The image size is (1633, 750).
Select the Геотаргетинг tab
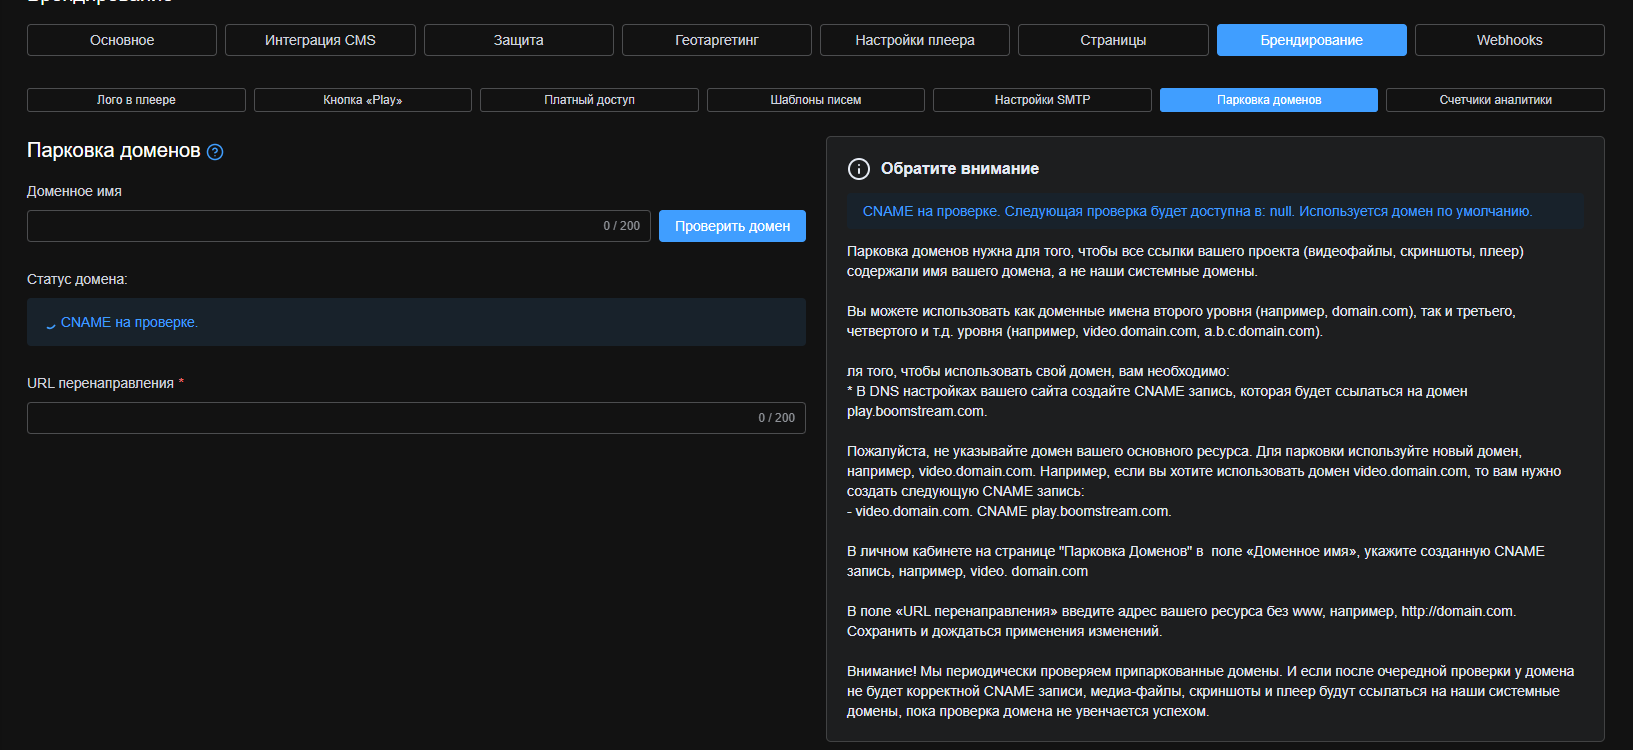717,40
